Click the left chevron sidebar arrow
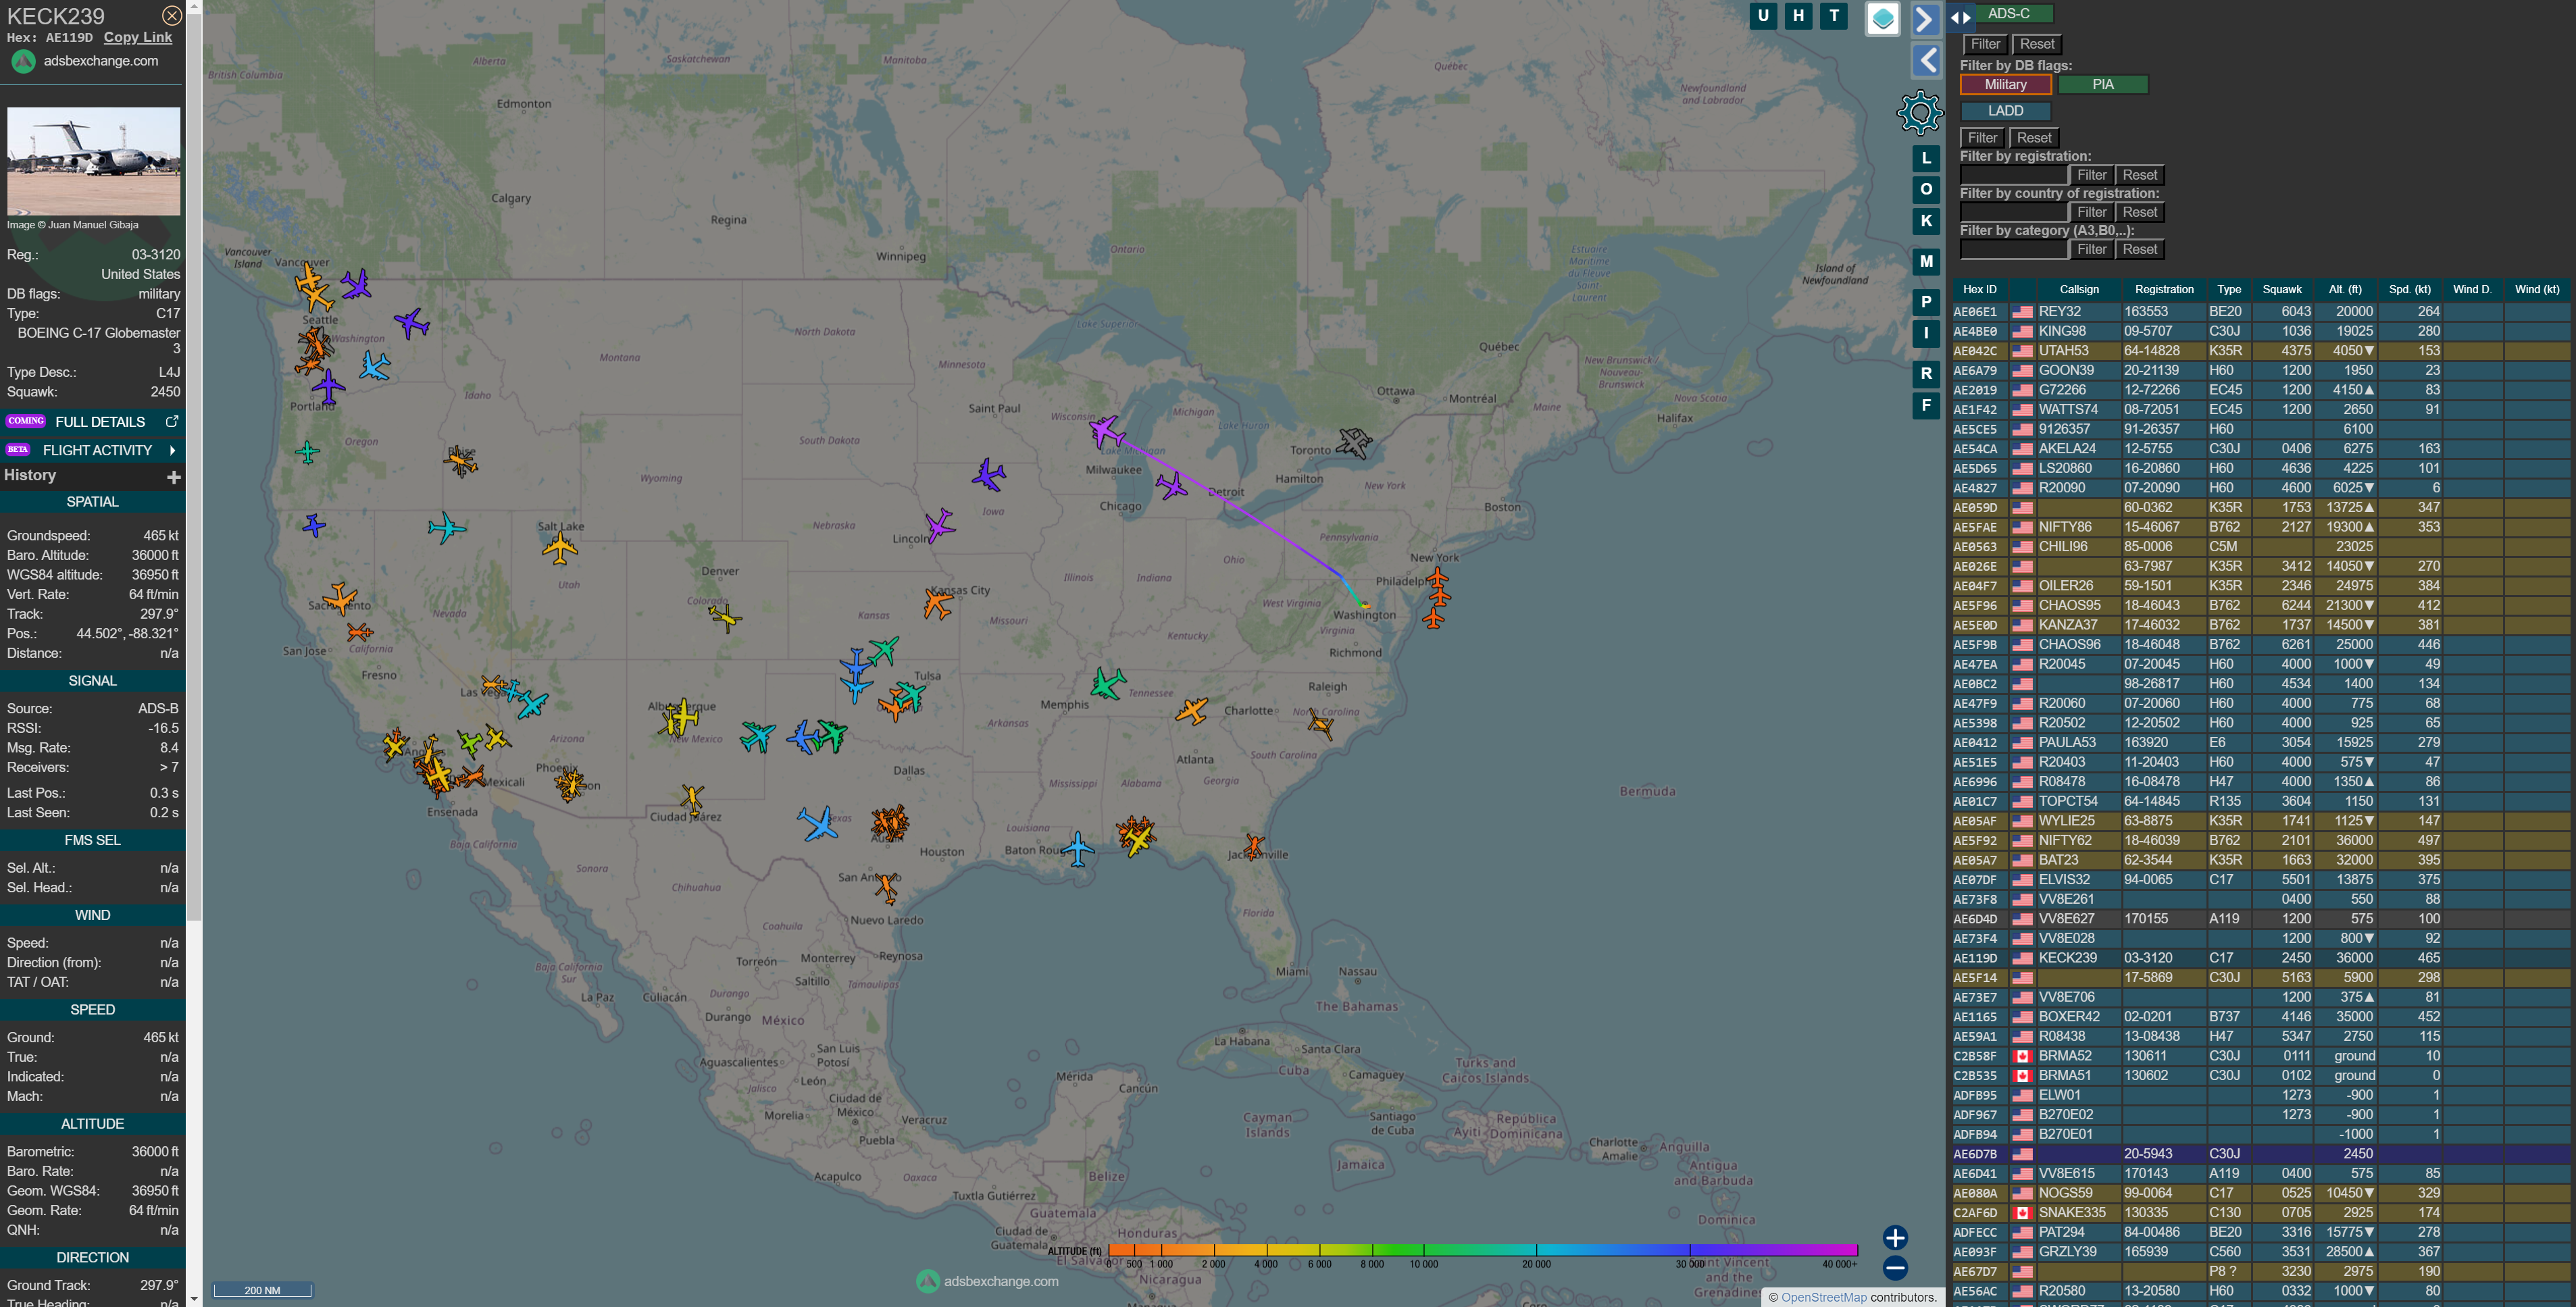Viewport: 2576px width, 1307px height. (1927, 60)
